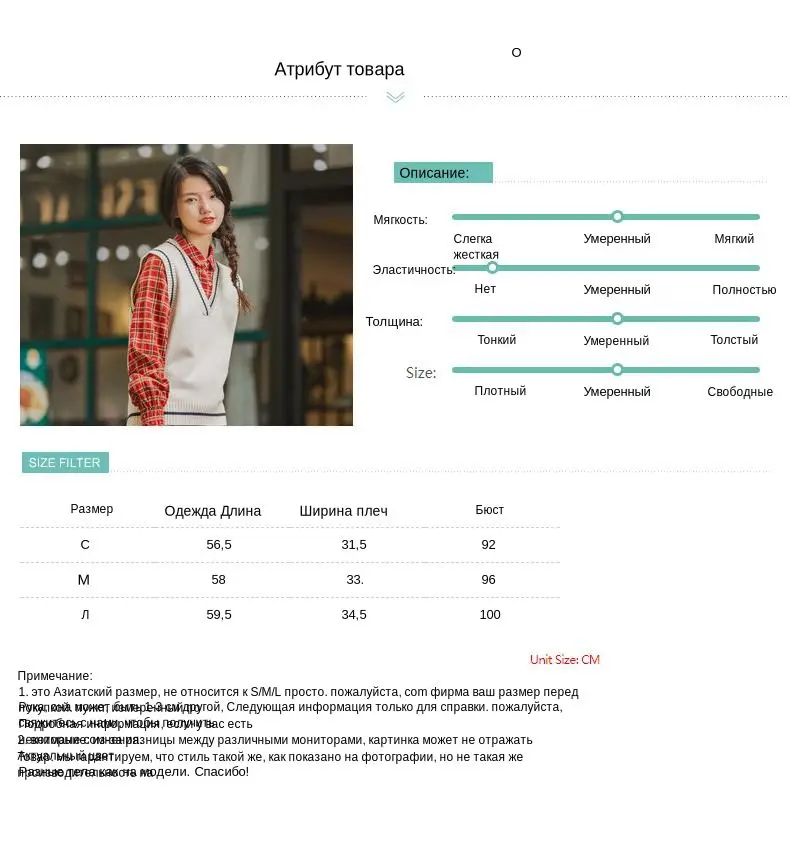Click the Толщина: label
Image resolution: width=790 pixels, height=848 pixels.
click(394, 322)
